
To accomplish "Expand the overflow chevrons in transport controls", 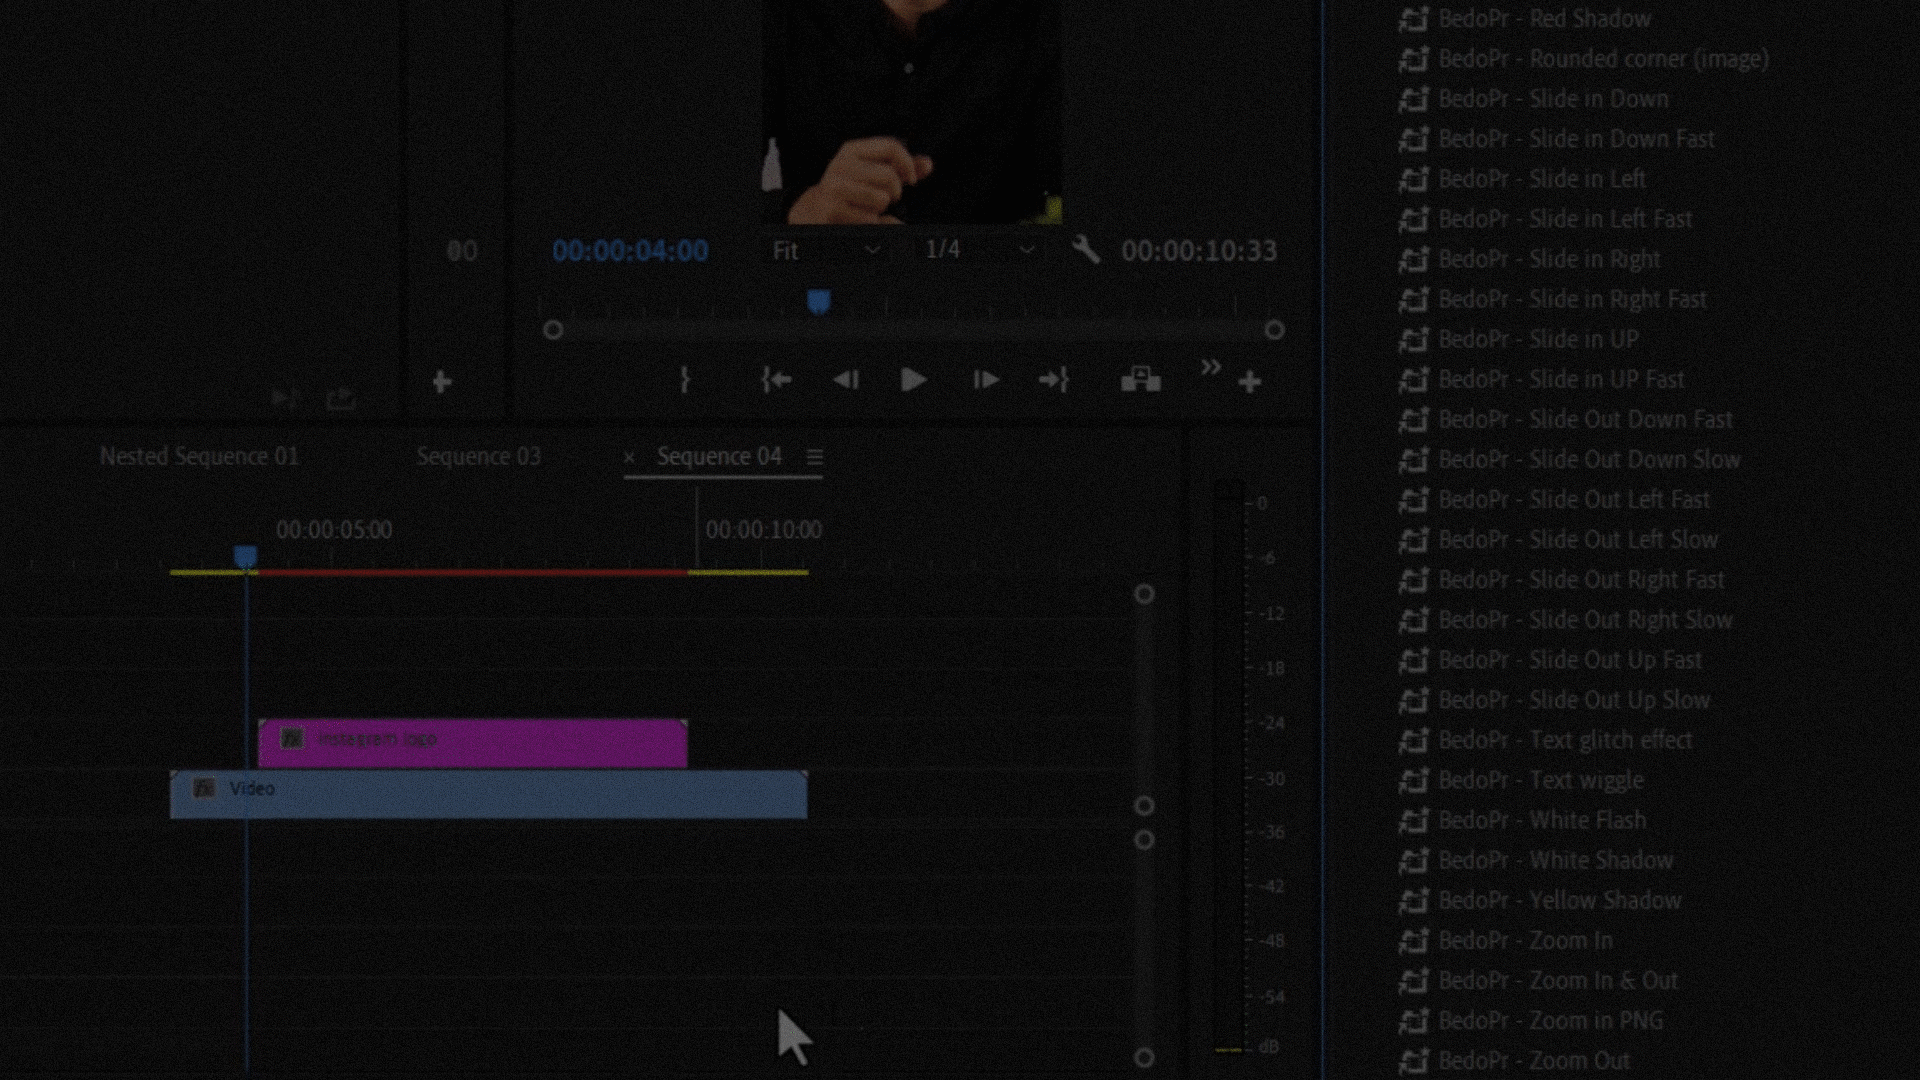I will [1210, 367].
